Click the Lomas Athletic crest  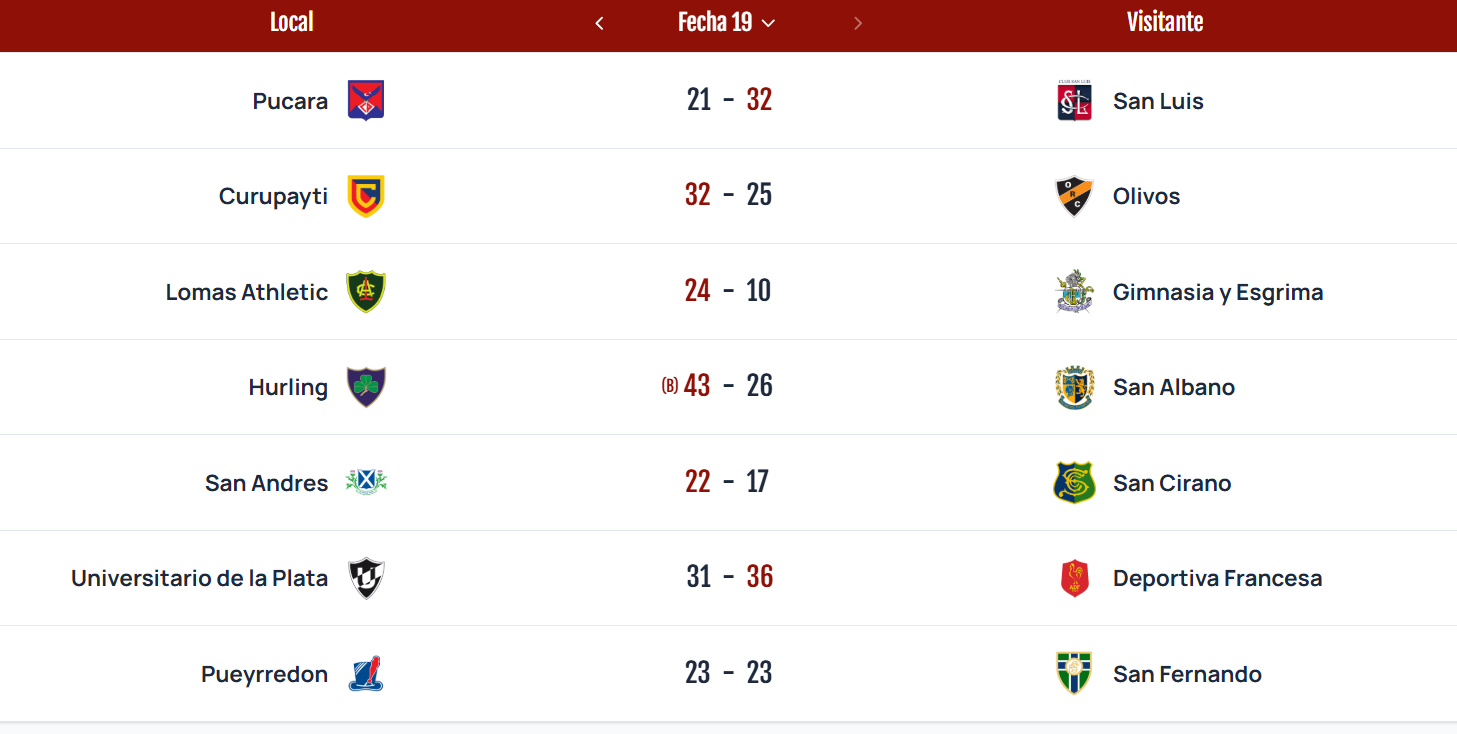click(366, 292)
